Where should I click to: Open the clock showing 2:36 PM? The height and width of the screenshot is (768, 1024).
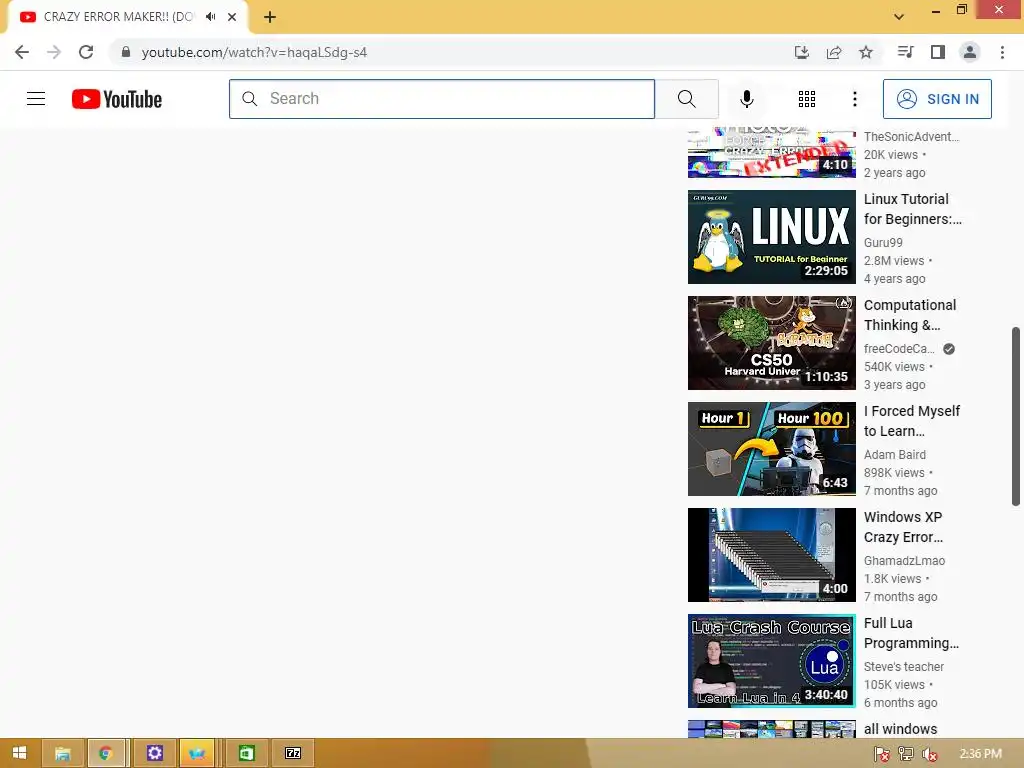click(x=980, y=754)
